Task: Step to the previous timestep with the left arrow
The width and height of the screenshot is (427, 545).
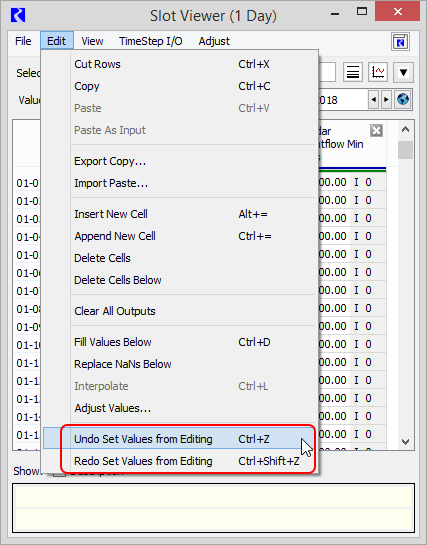Action: (x=373, y=100)
